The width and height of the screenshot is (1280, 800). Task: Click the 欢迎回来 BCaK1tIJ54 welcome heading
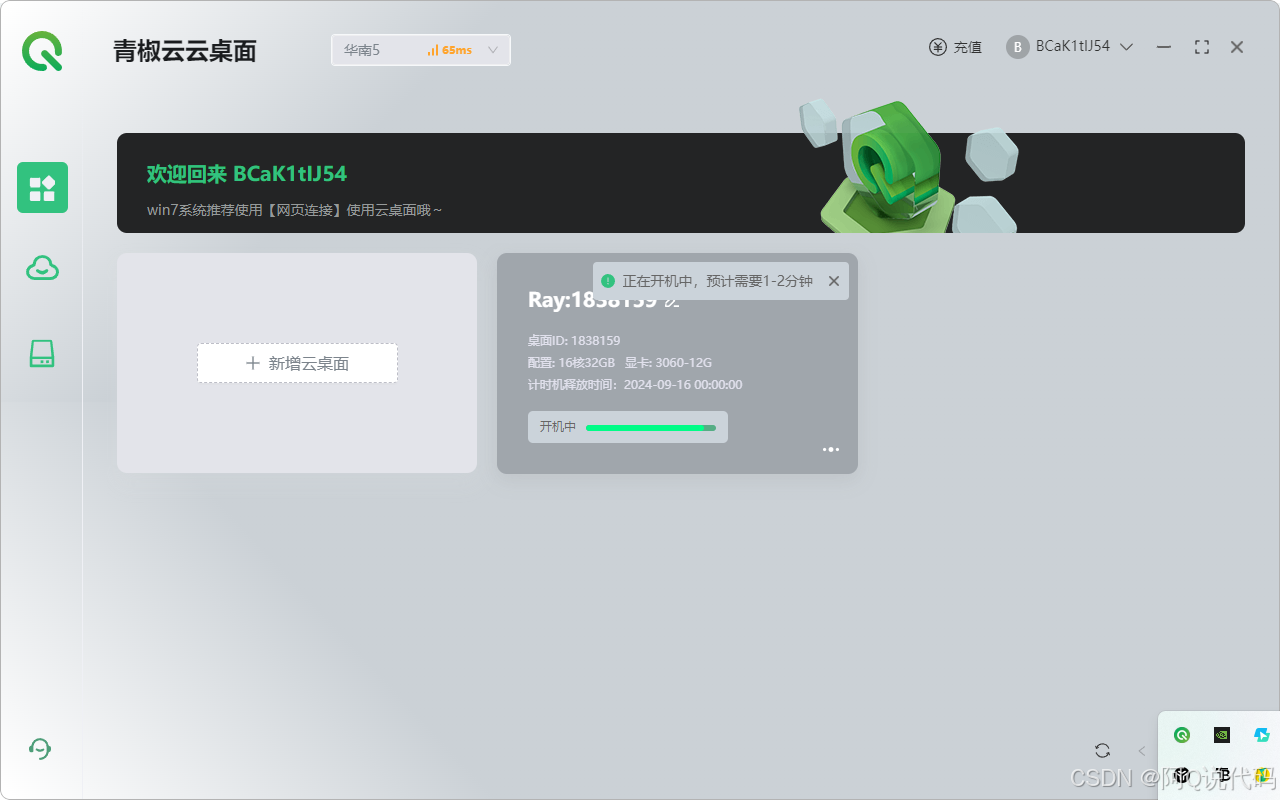[247, 174]
